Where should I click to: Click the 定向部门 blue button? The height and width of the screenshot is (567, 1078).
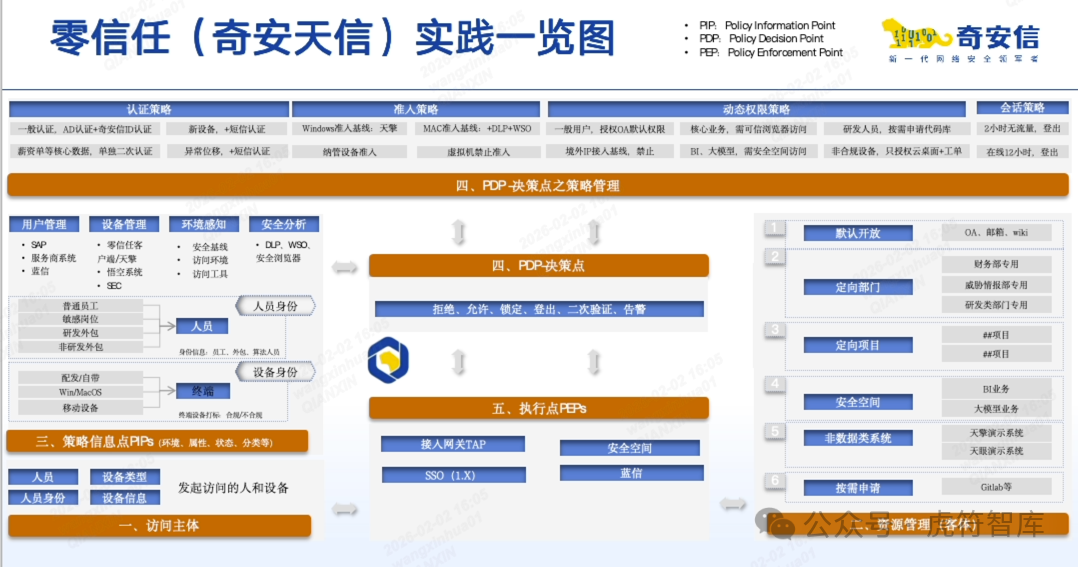click(857, 287)
